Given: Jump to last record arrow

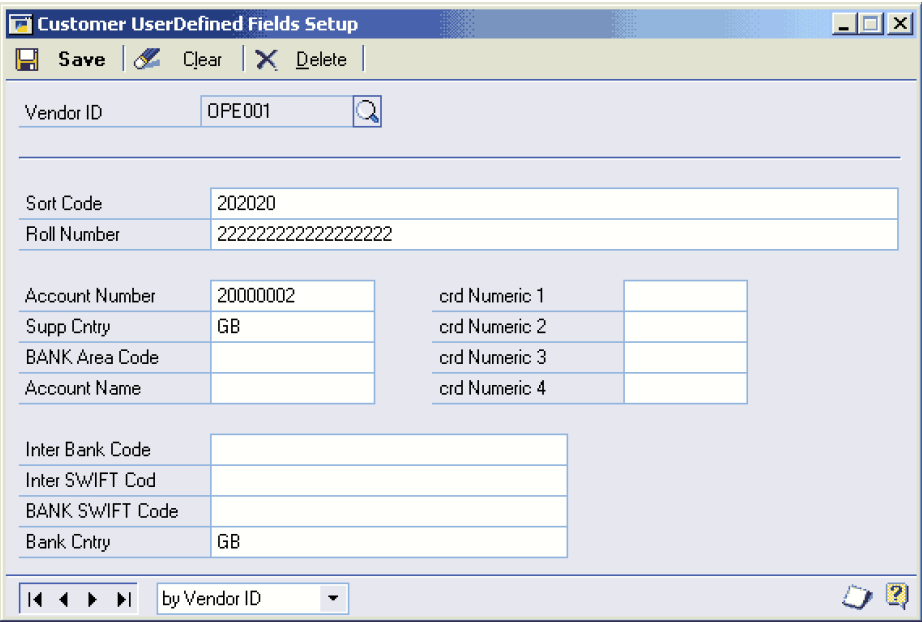Looking at the screenshot, I should pyautogui.click(x=123, y=599).
